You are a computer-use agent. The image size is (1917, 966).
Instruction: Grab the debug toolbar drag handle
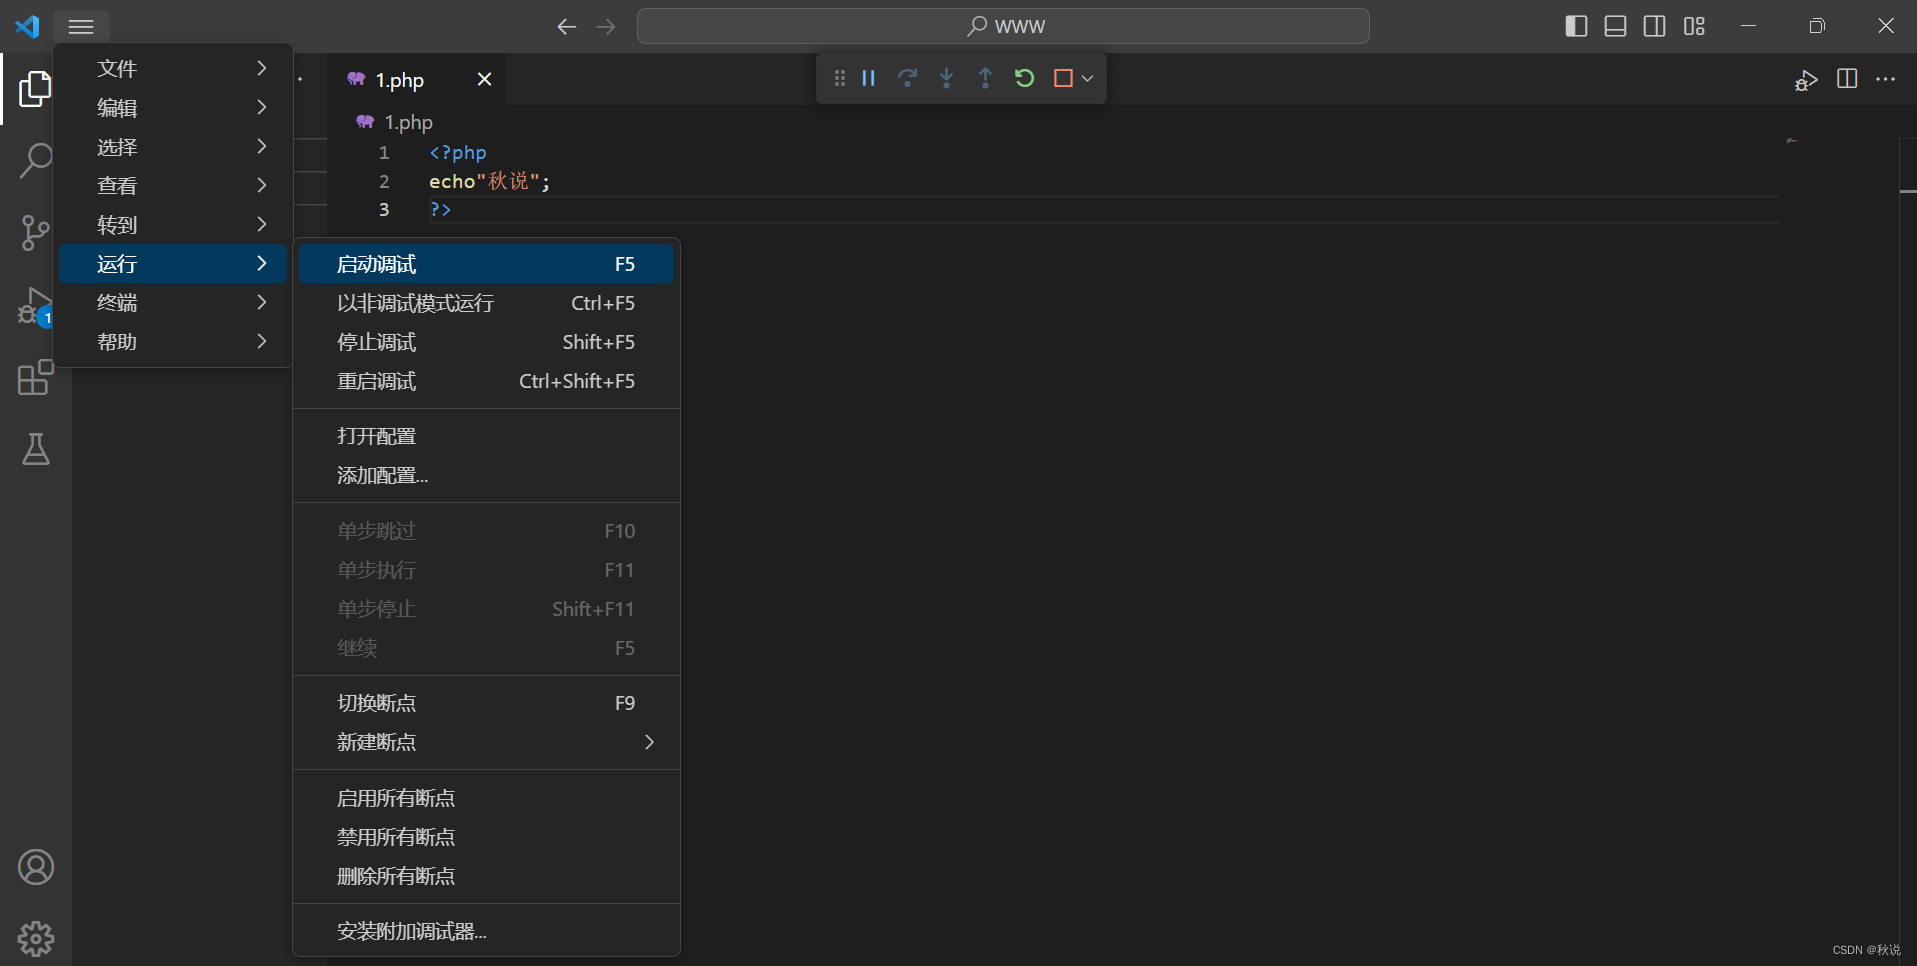click(840, 78)
